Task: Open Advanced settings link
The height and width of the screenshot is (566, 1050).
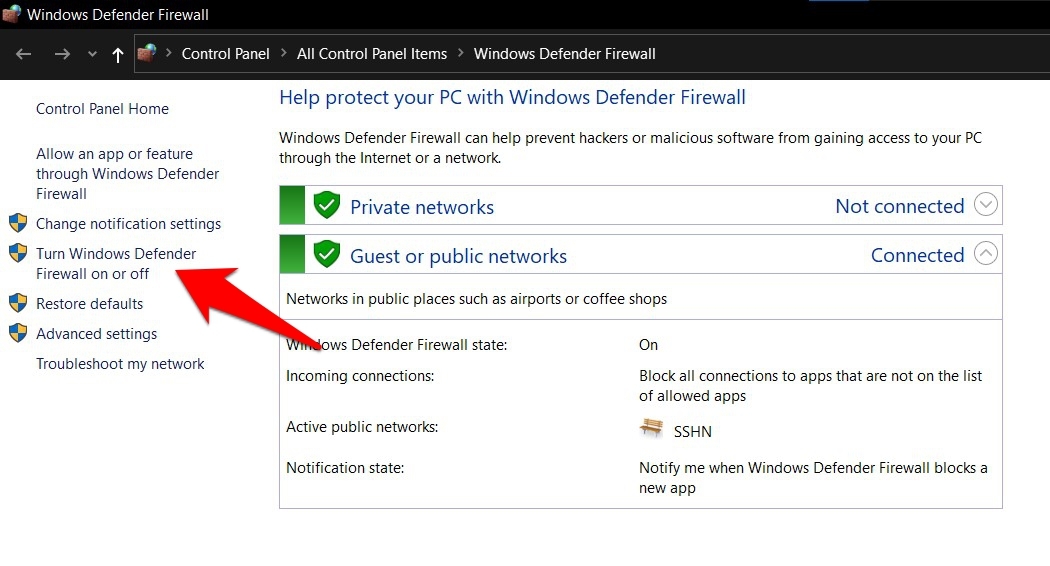Action: pyautogui.click(x=96, y=334)
